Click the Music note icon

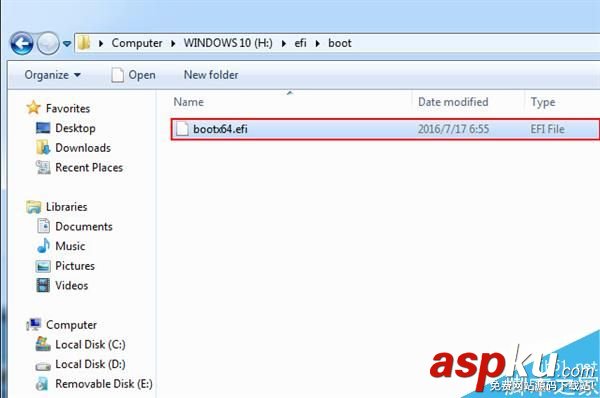[43, 246]
